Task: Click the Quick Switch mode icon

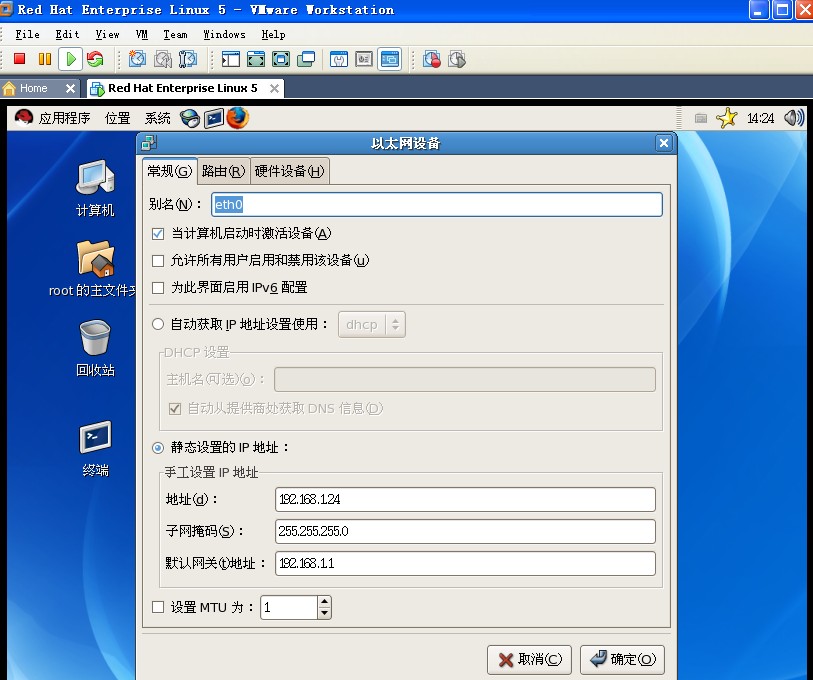Action: [256, 59]
